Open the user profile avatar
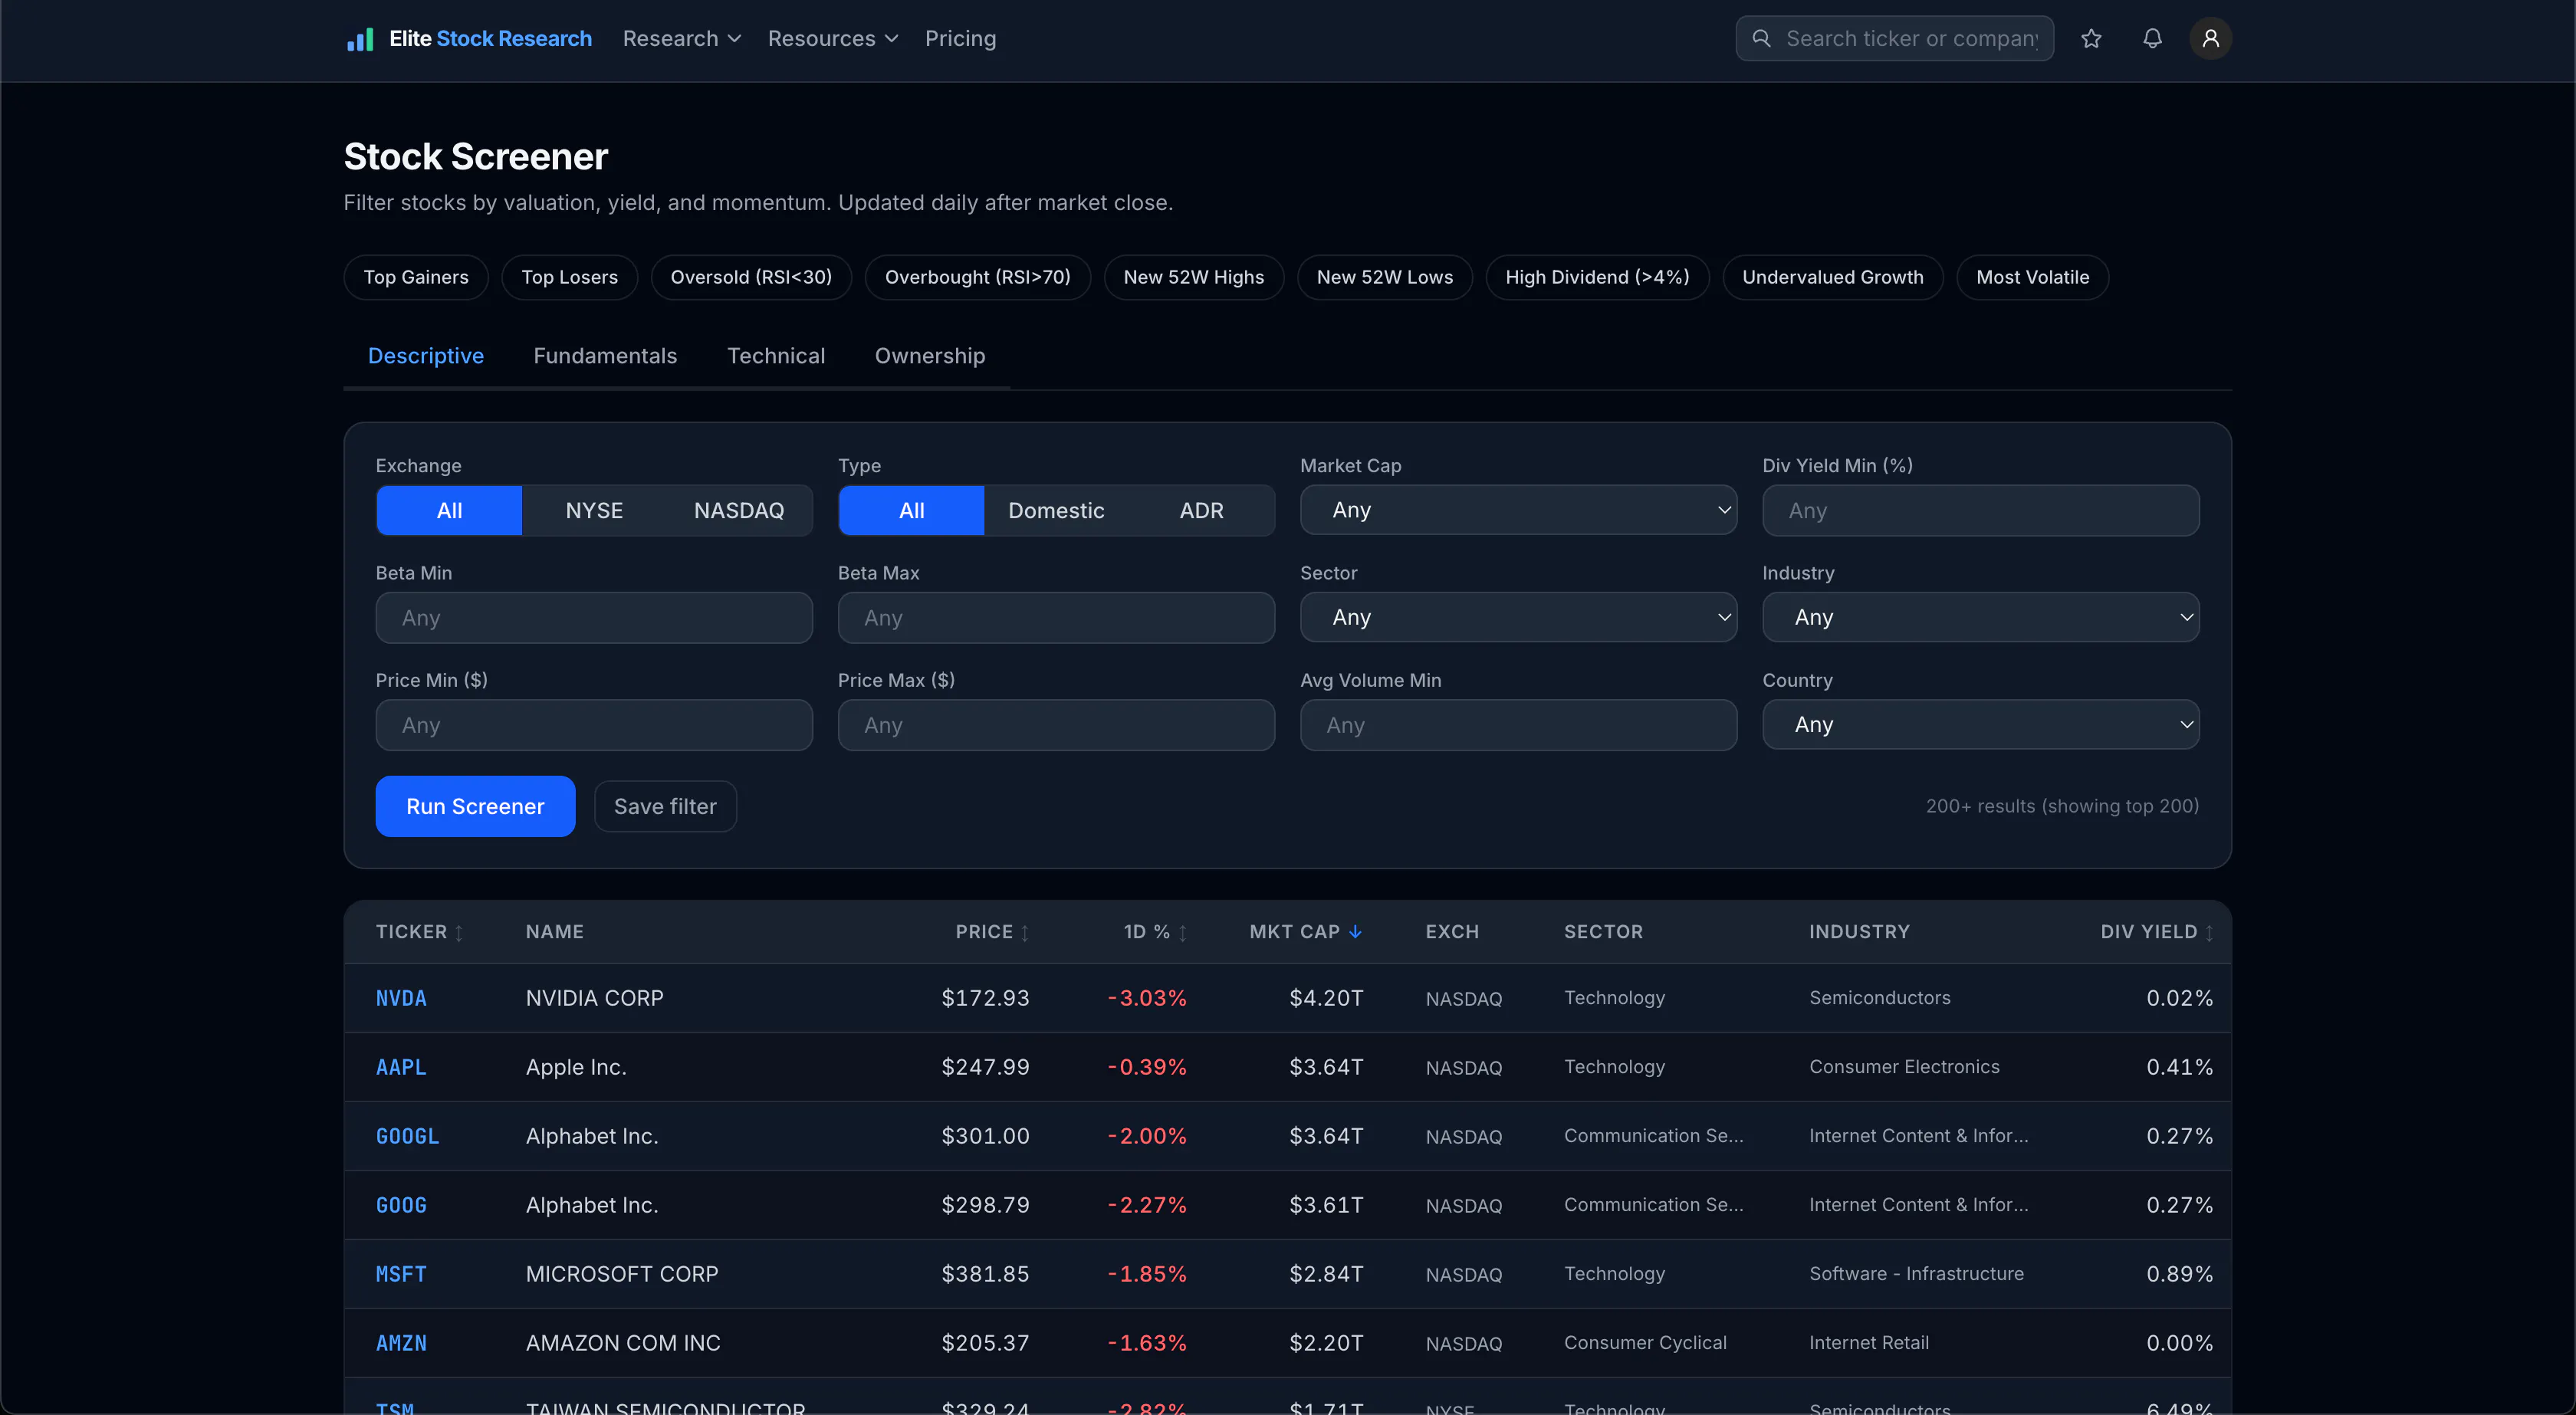 2211,39
